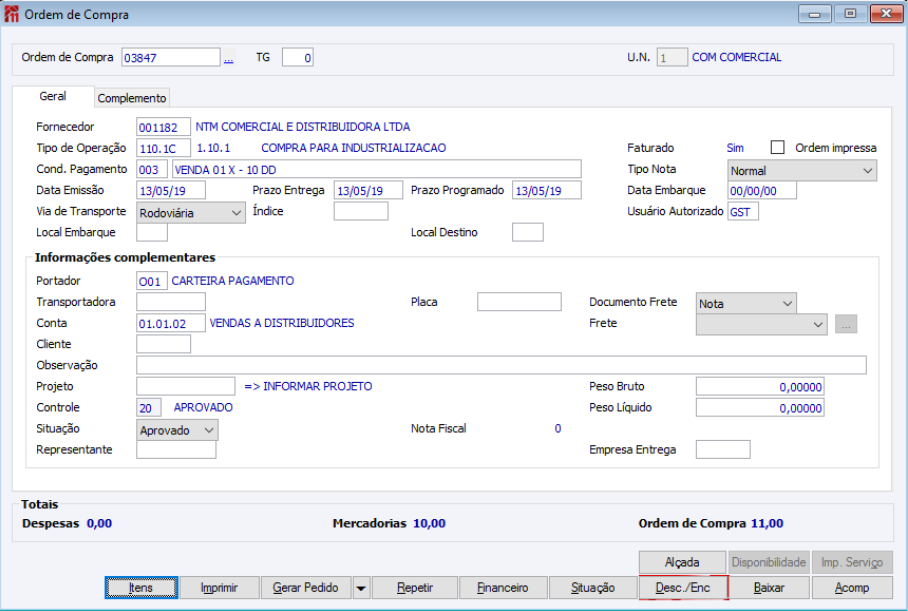Open the arrow menu beside Gerar Pedido
The width and height of the screenshot is (908, 611).
click(x=361, y=588)
